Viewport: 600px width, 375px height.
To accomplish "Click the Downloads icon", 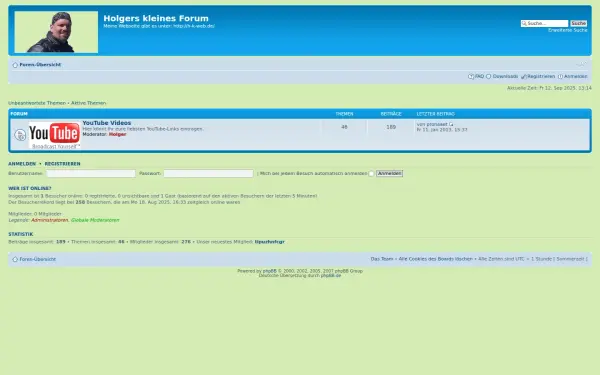I will [489, 77].
